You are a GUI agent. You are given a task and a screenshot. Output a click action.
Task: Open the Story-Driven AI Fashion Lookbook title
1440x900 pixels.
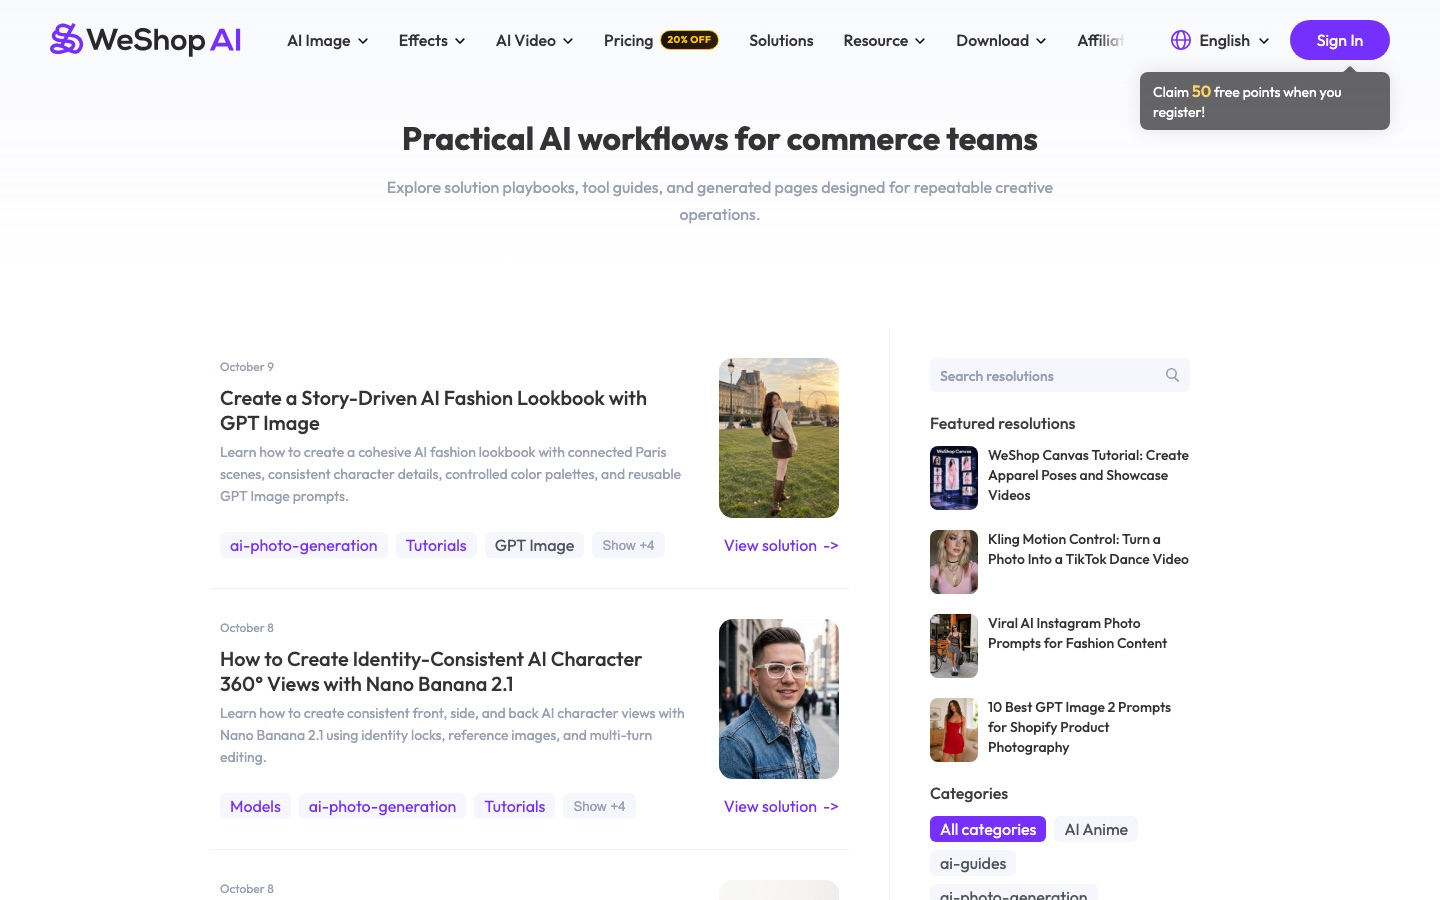click(x=433, y=410)
